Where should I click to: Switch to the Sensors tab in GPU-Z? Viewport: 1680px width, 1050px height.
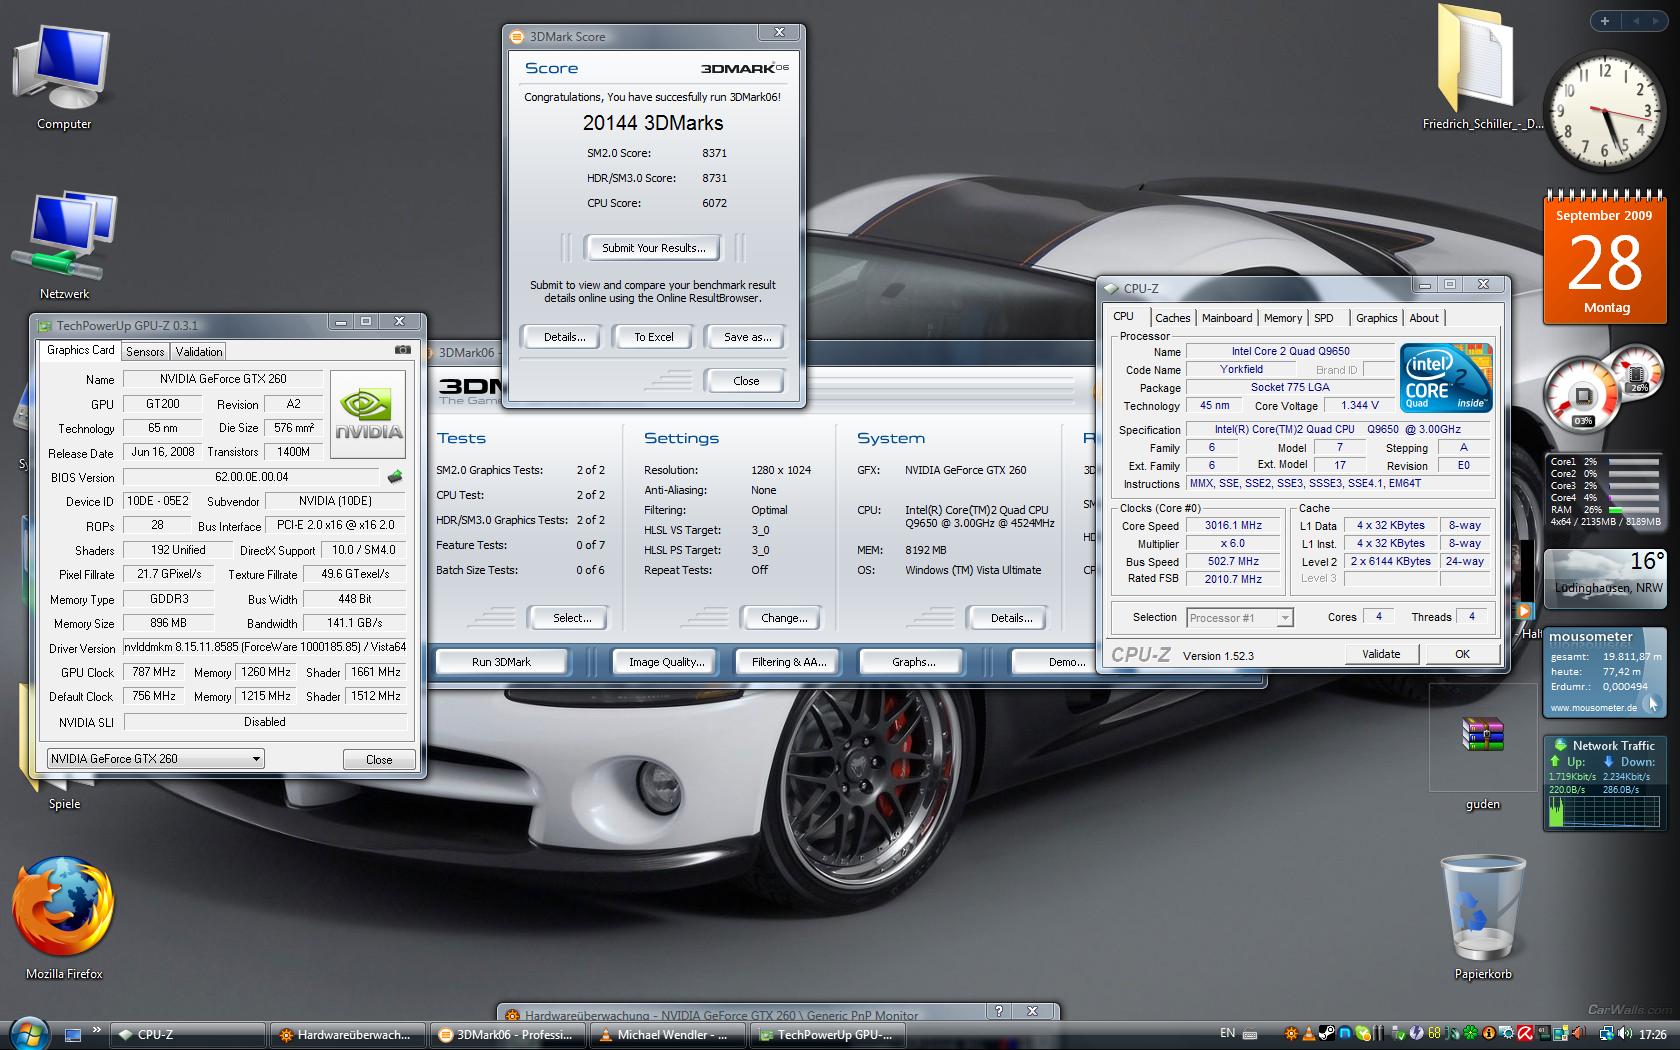tap(145, 352)
